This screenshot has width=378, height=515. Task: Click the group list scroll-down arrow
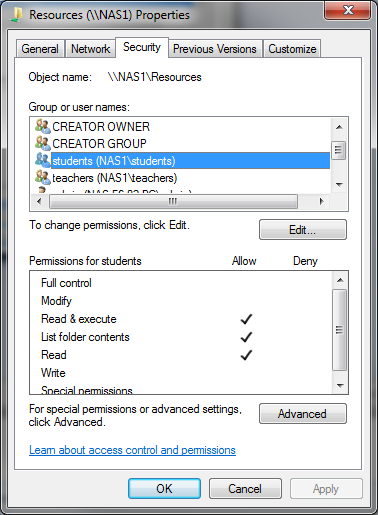(339, 184)
